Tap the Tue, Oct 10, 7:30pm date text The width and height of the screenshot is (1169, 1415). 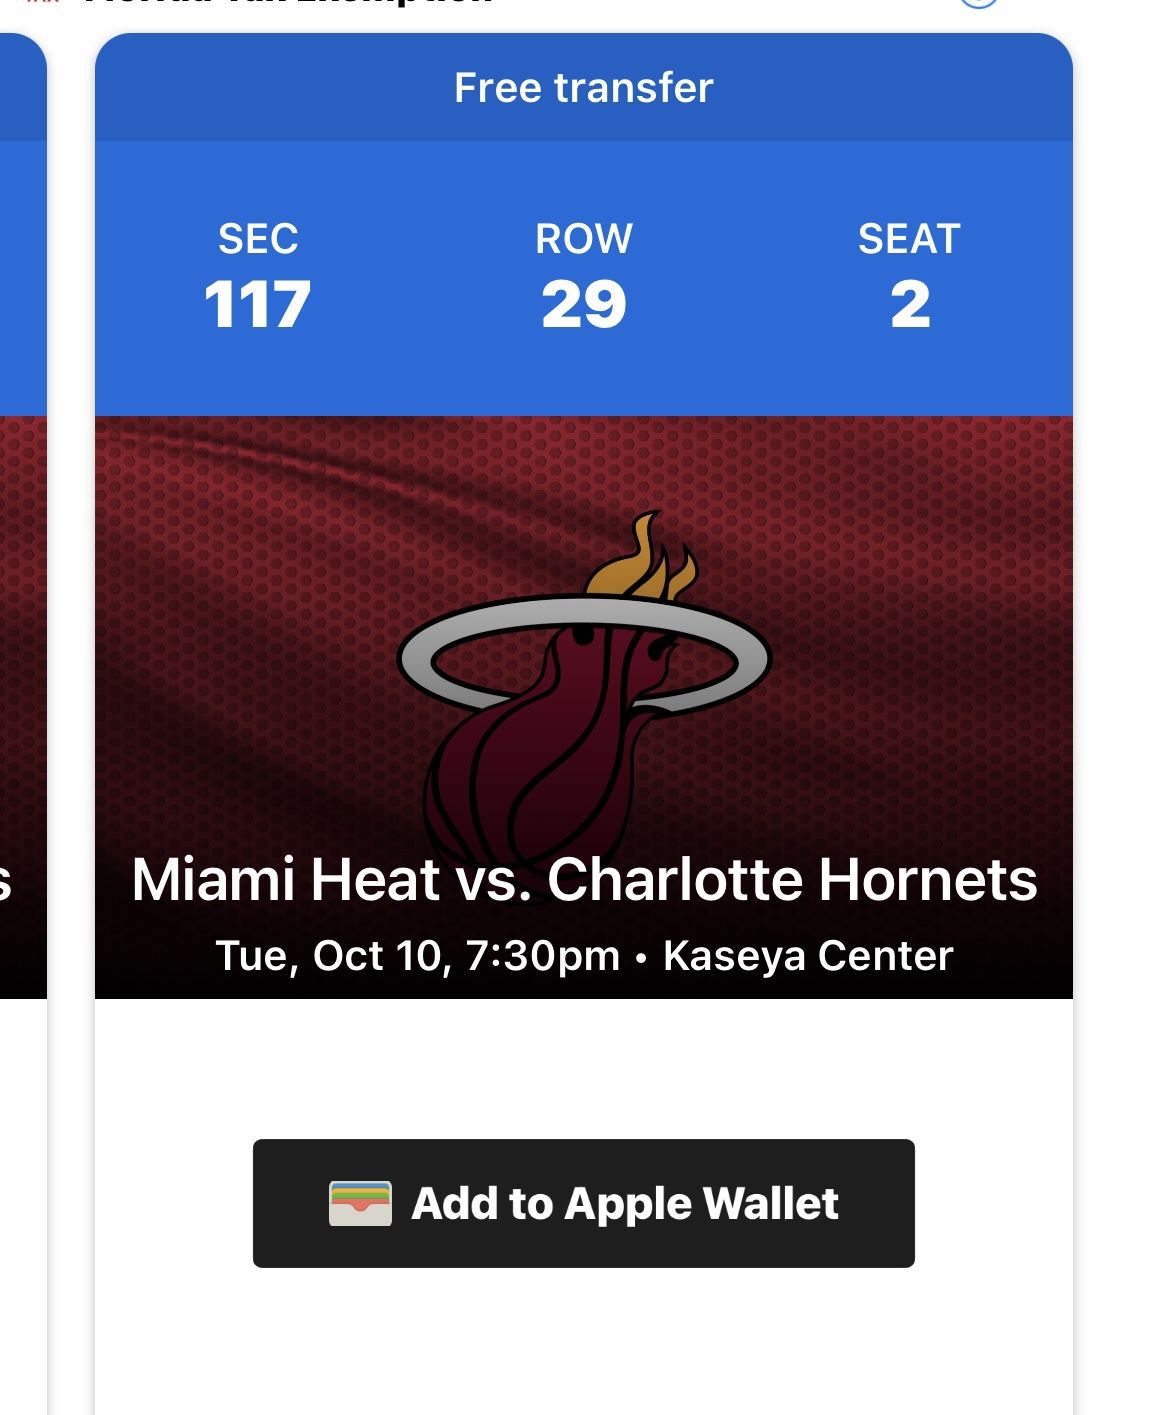pos(417,956)
